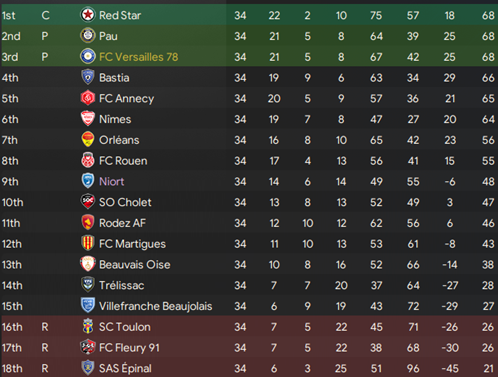Select the Trélissac table row
498x377 pixels.
pyautogui.click(x=249, y=285)
